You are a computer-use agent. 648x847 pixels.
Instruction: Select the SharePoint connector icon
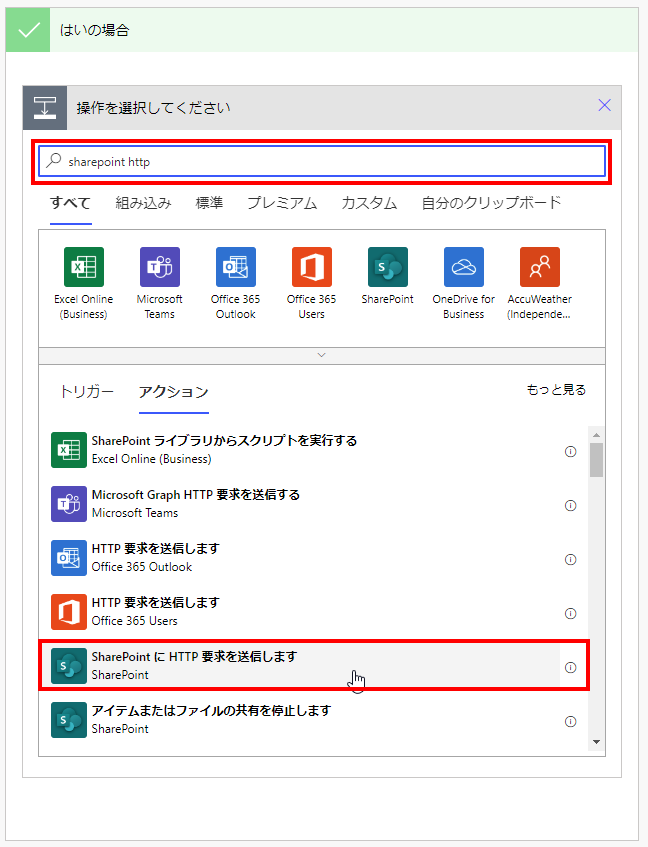click(x=388, y=267)
